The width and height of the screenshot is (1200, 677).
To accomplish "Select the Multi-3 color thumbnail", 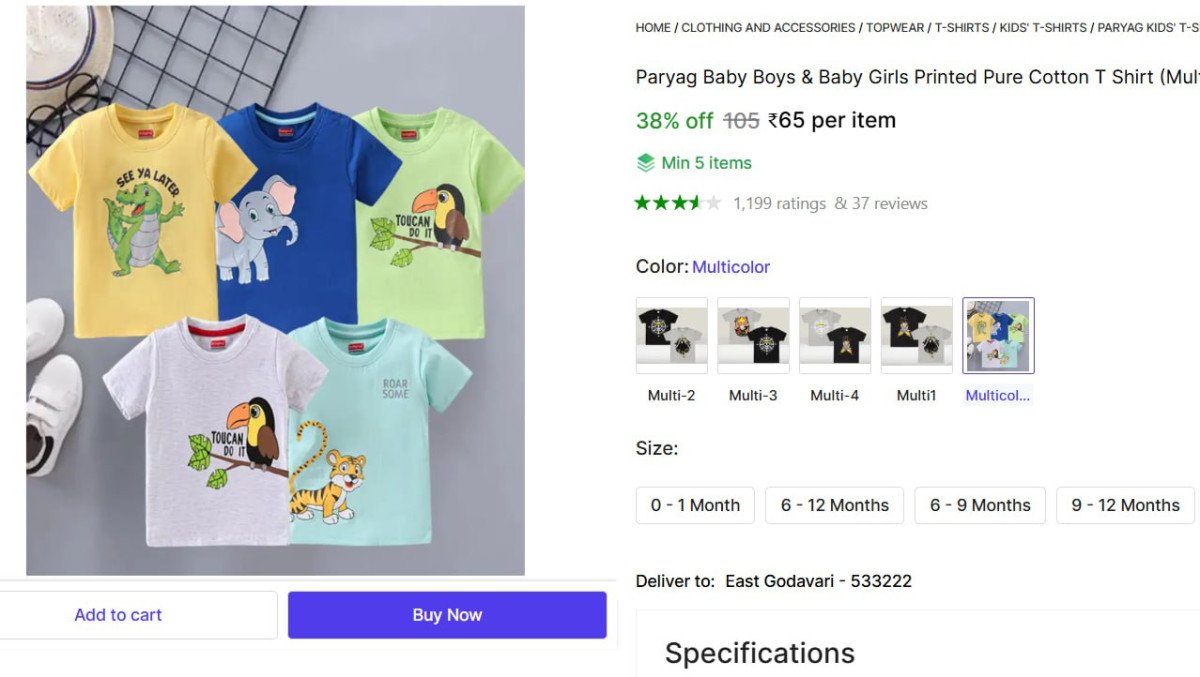I will coord(753,335).
